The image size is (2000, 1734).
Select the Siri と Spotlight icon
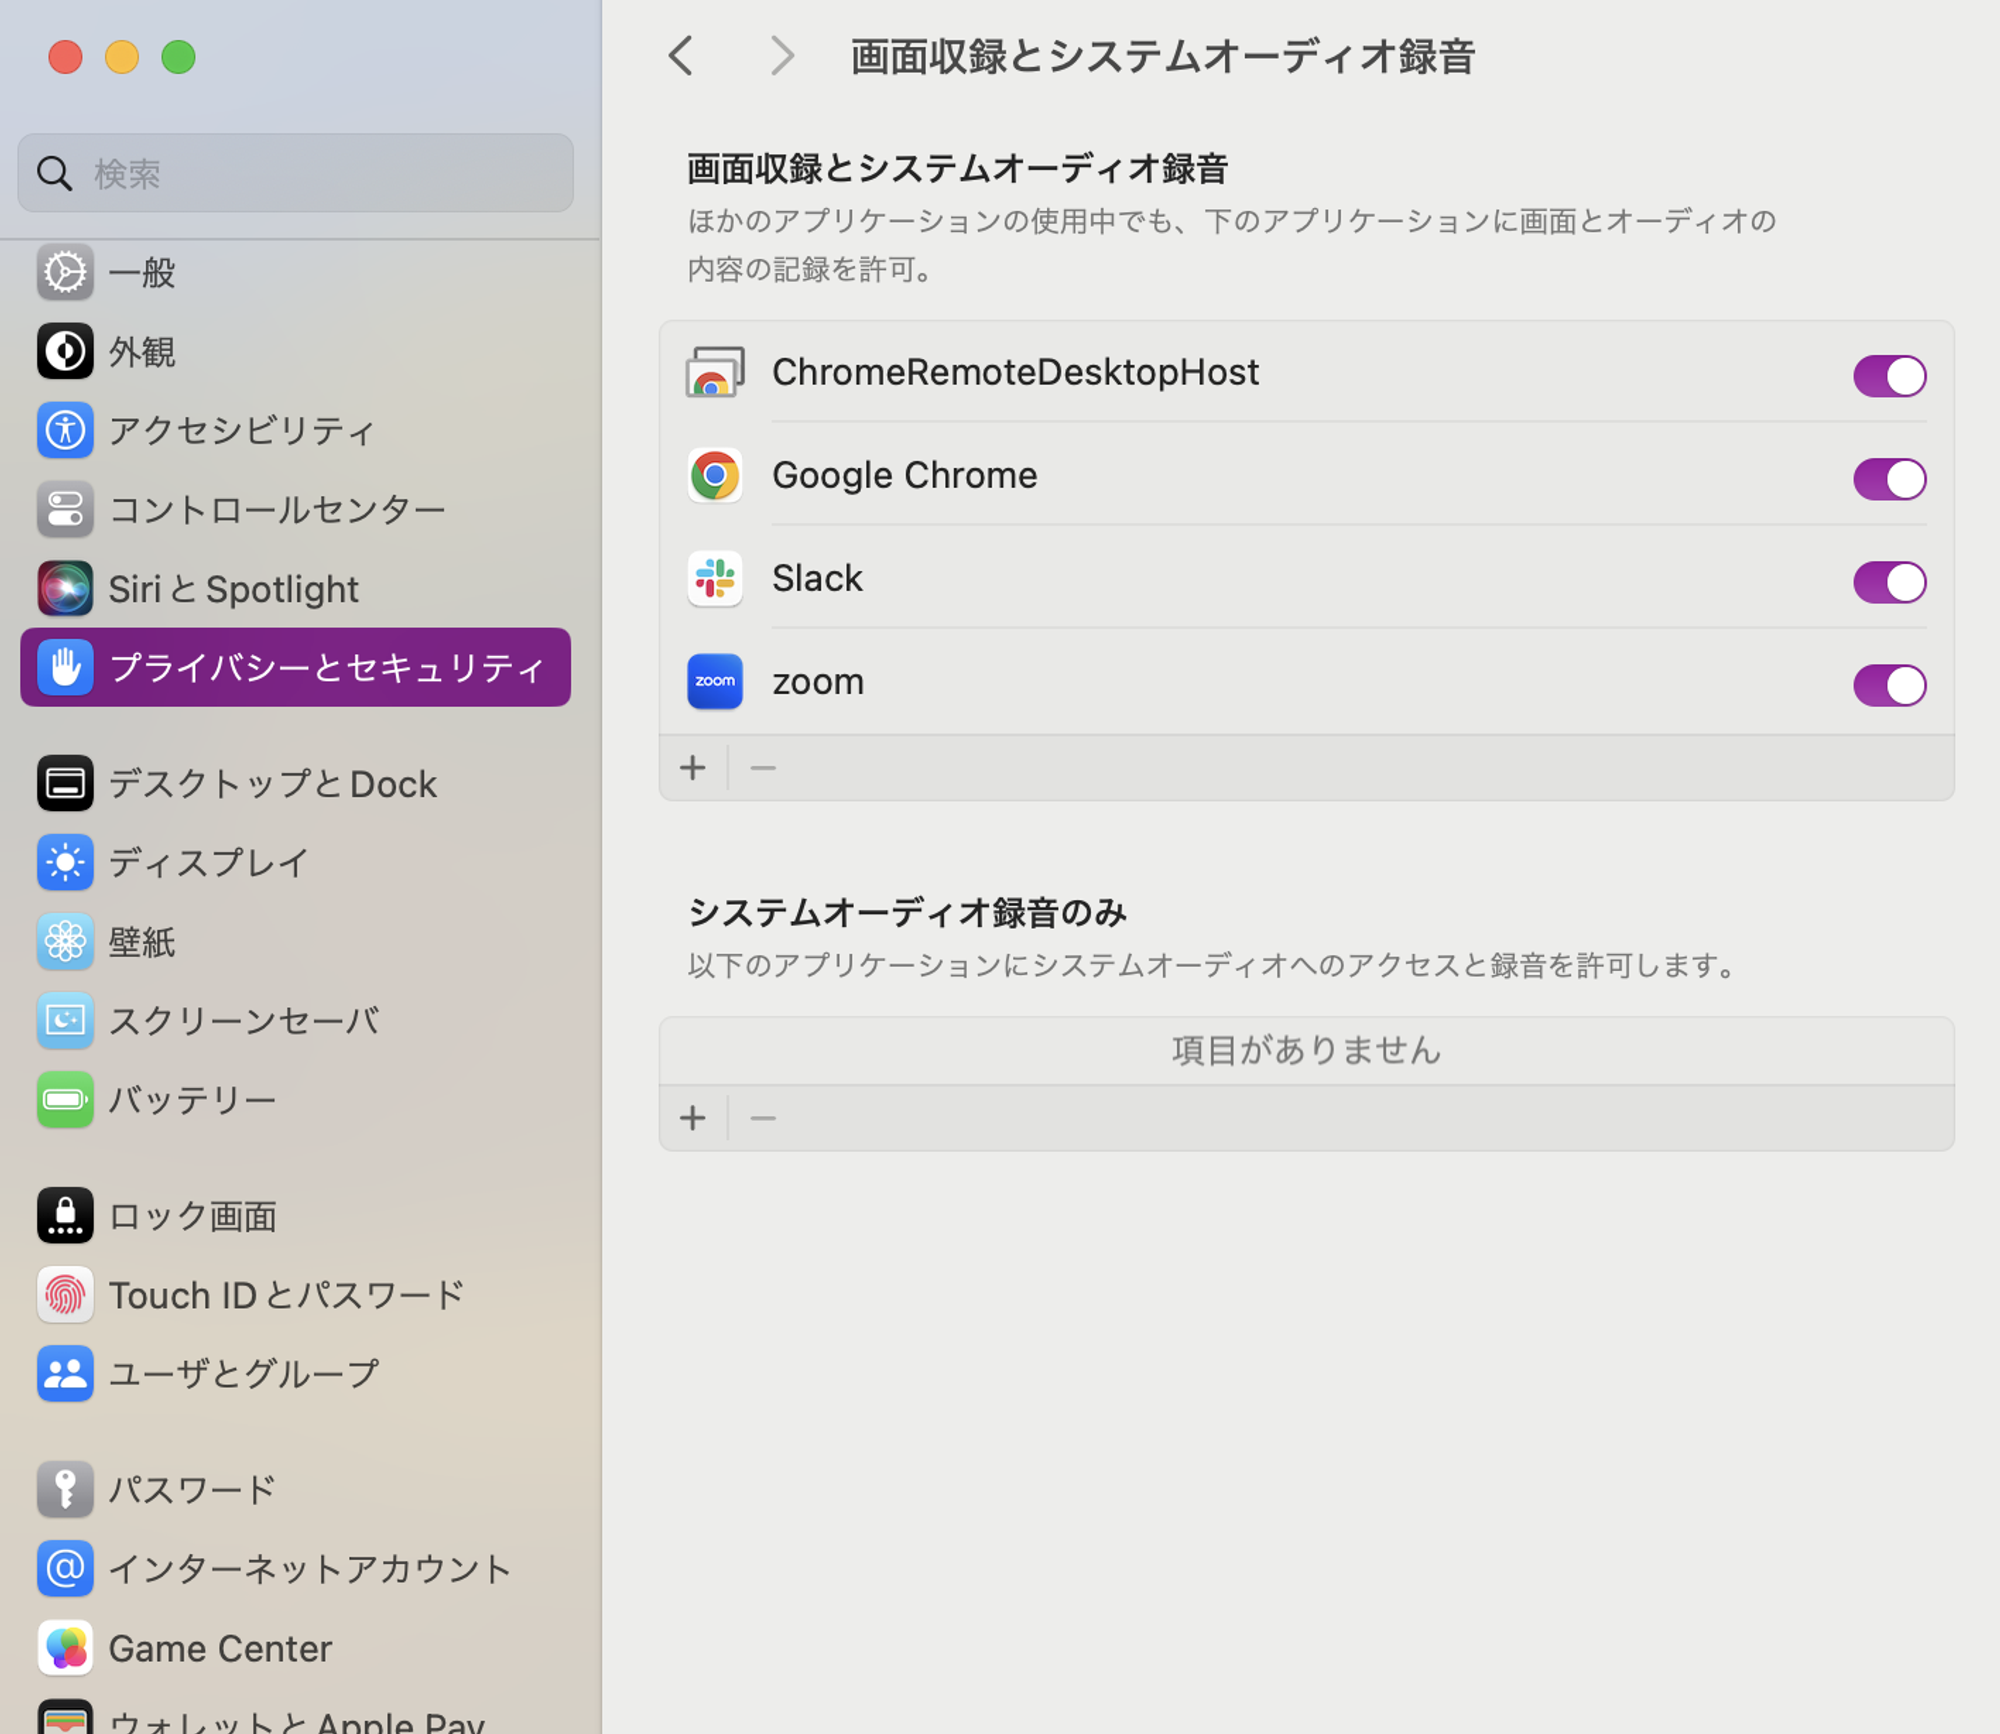[x=65, y=589]
